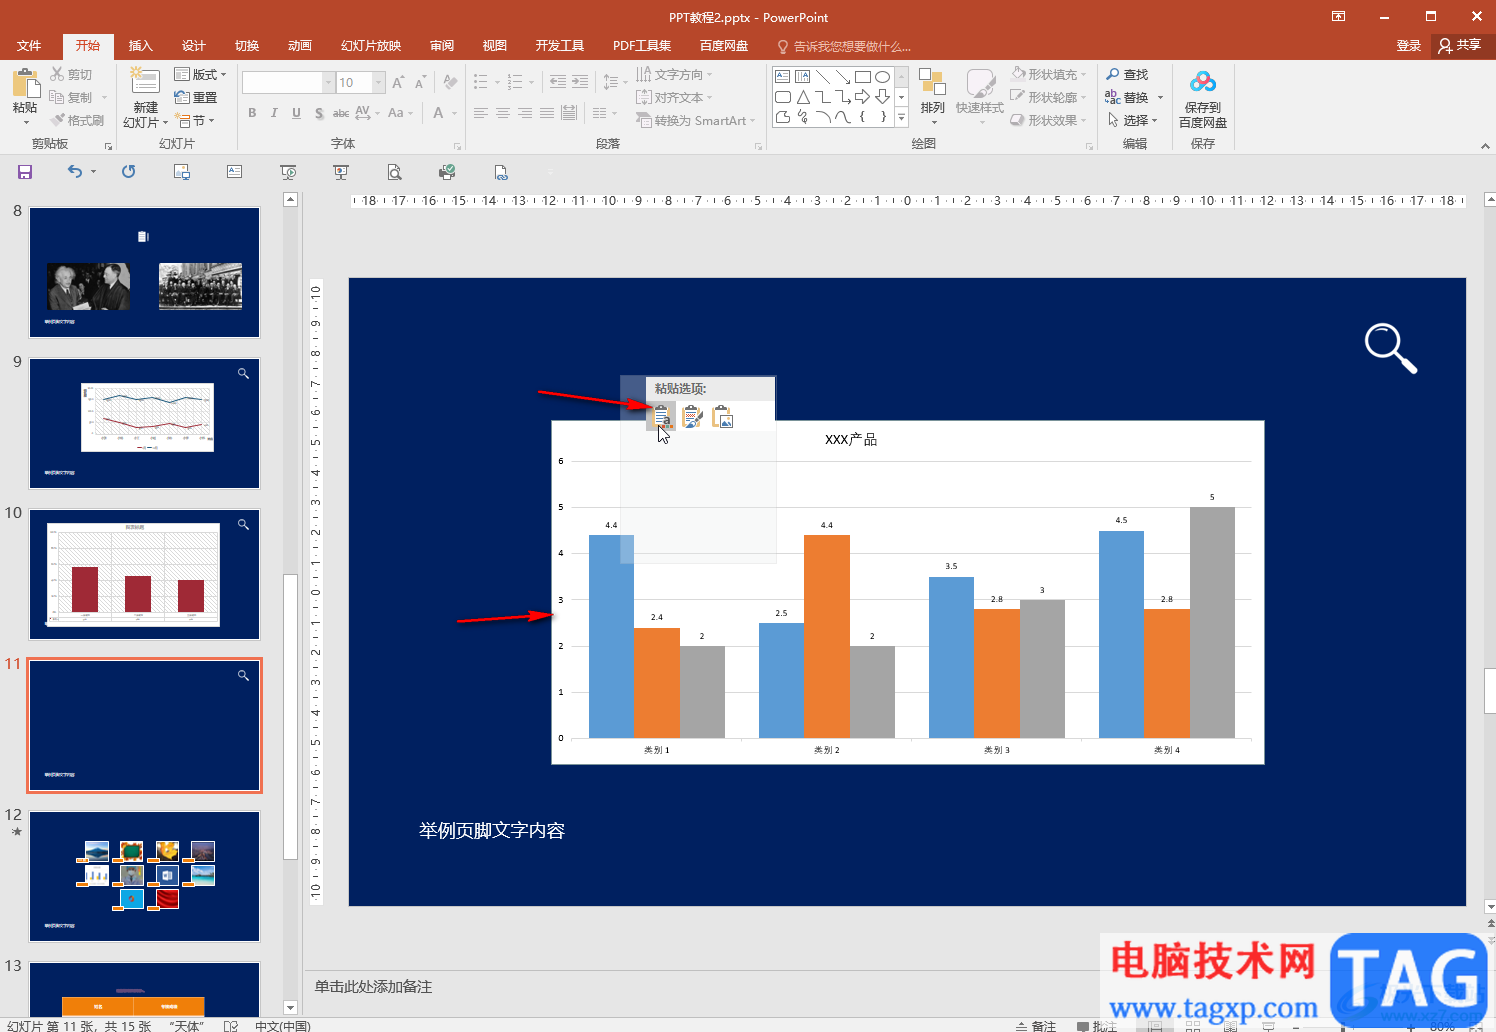Click Shape Outline (形状轮廓) button
The width and height of the screenshot is (1496, 1032).
1047,98
